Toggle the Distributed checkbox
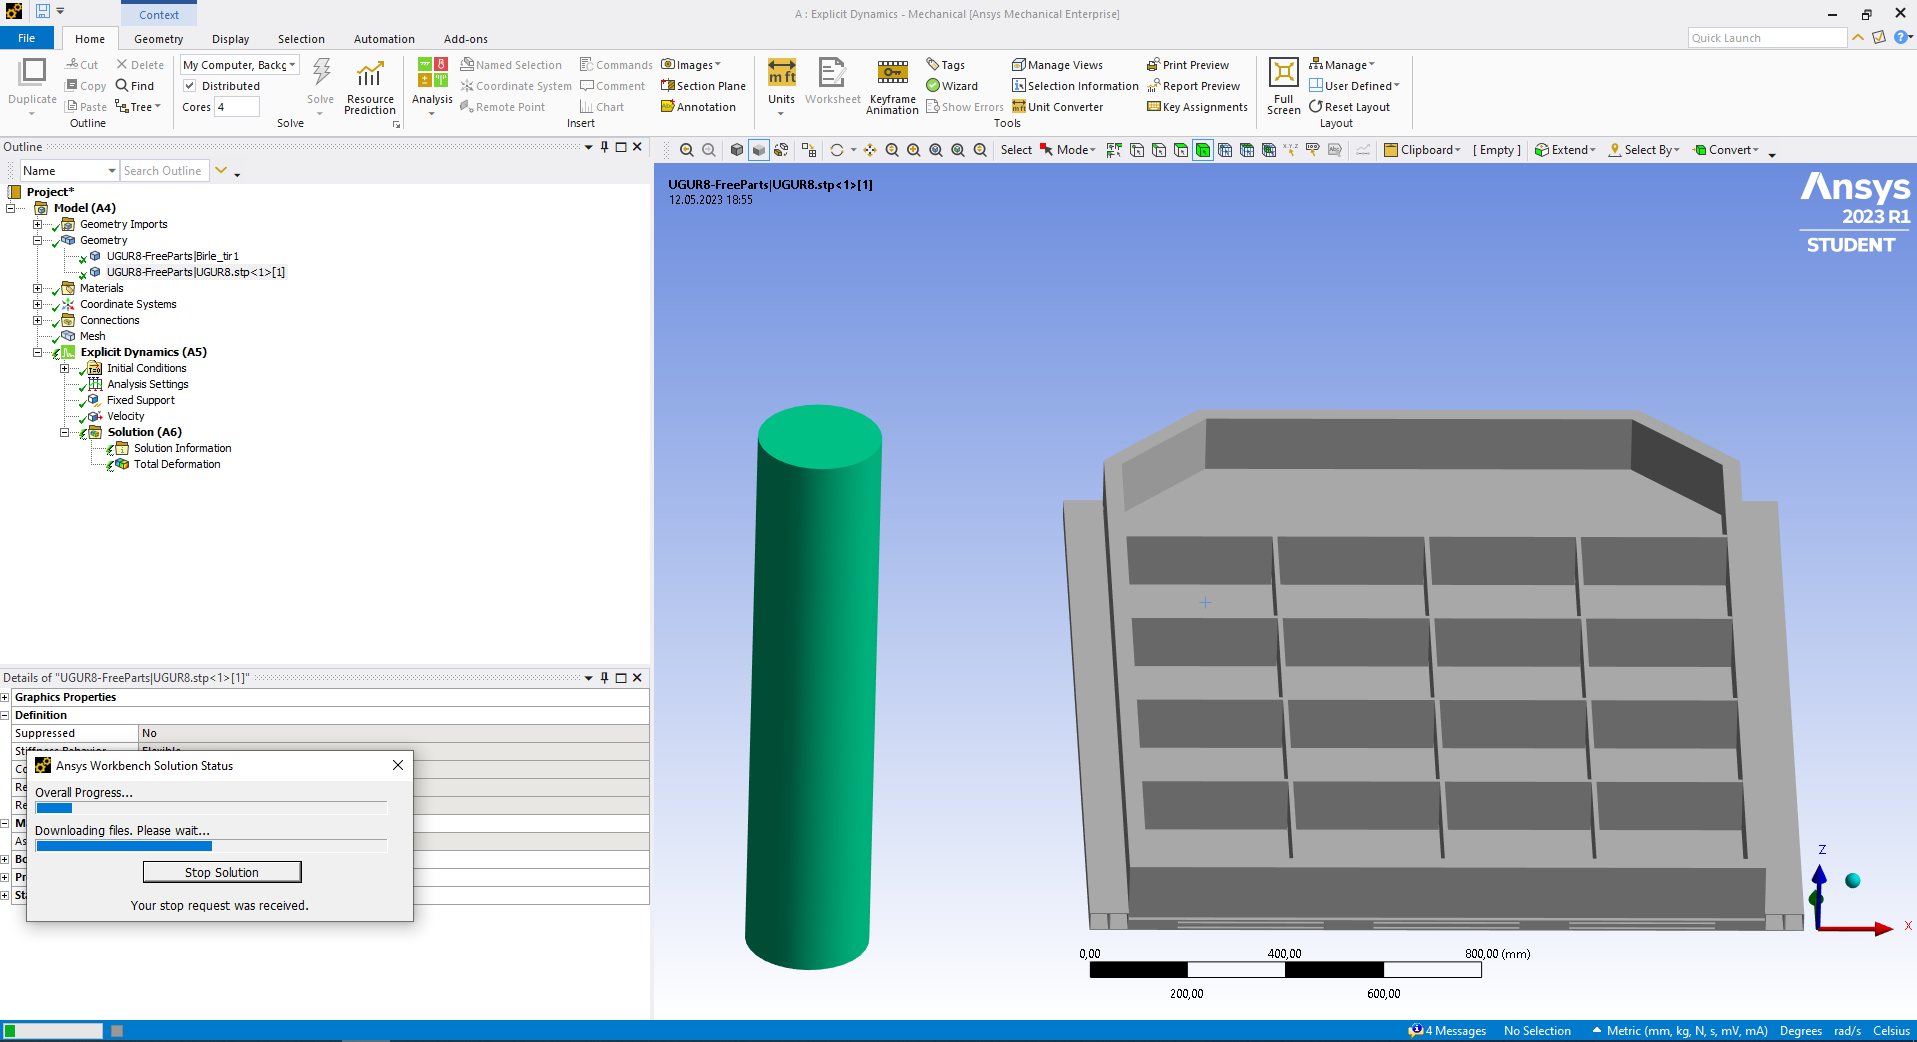The width and height of the screenshot is (1917, 1042). tap(190, 86)
